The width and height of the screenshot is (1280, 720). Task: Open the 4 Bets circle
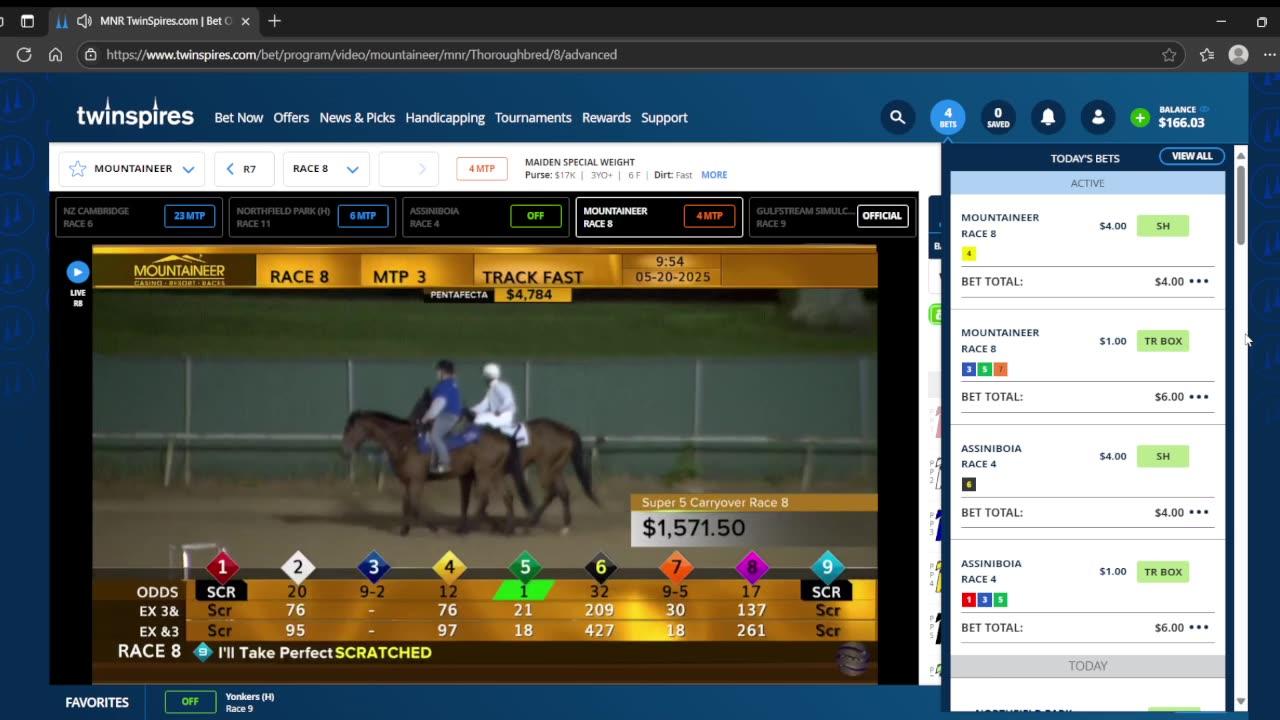tap(947, 117)
